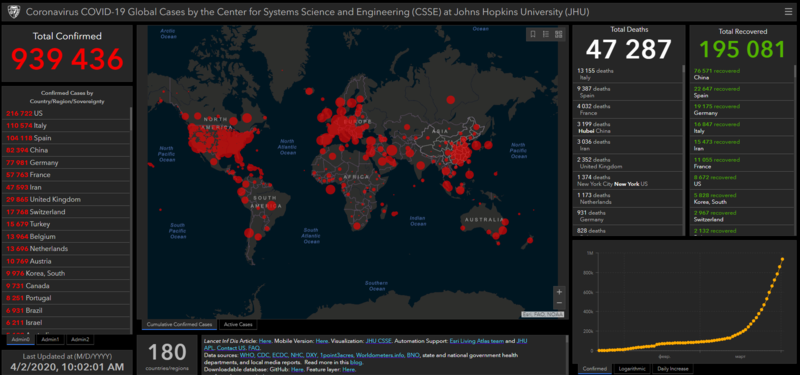Open the Lancet article Here link
The image size is (800, 375).
pyautogui.click(x=265, y=341)
